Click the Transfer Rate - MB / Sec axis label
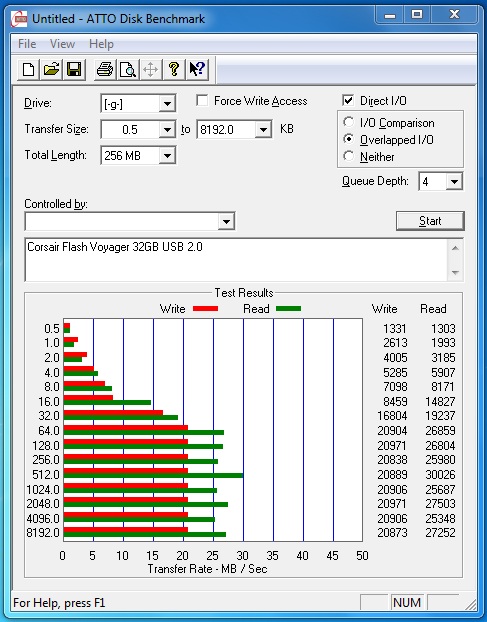Viewport: 487px width, 622px height. 207,569
